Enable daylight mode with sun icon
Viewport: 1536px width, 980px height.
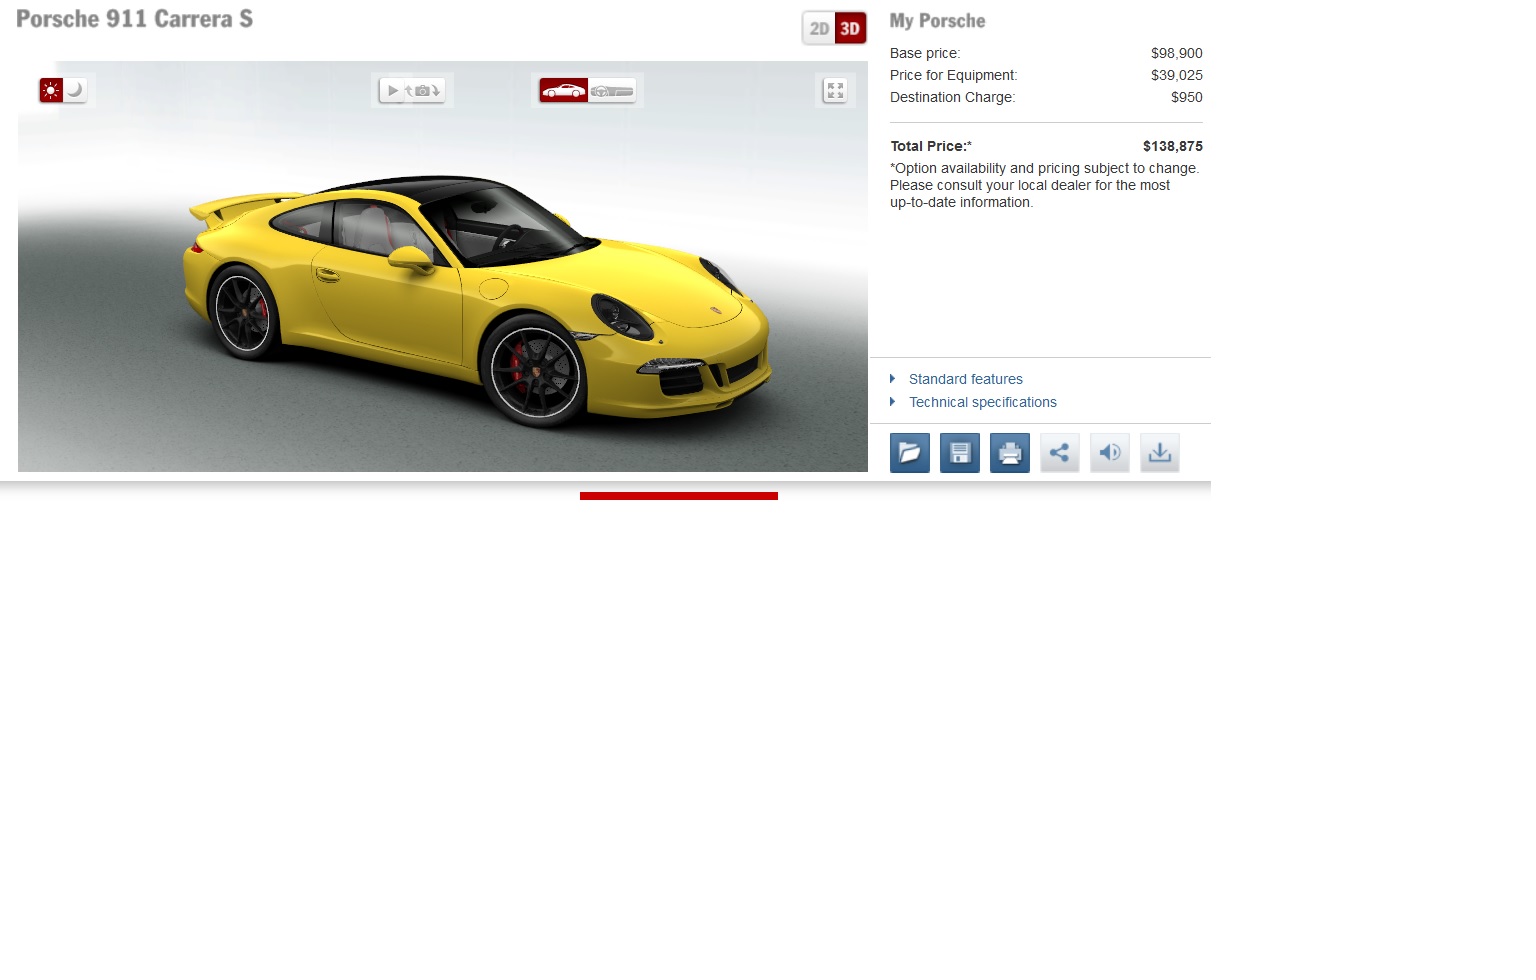click(51, 90)
